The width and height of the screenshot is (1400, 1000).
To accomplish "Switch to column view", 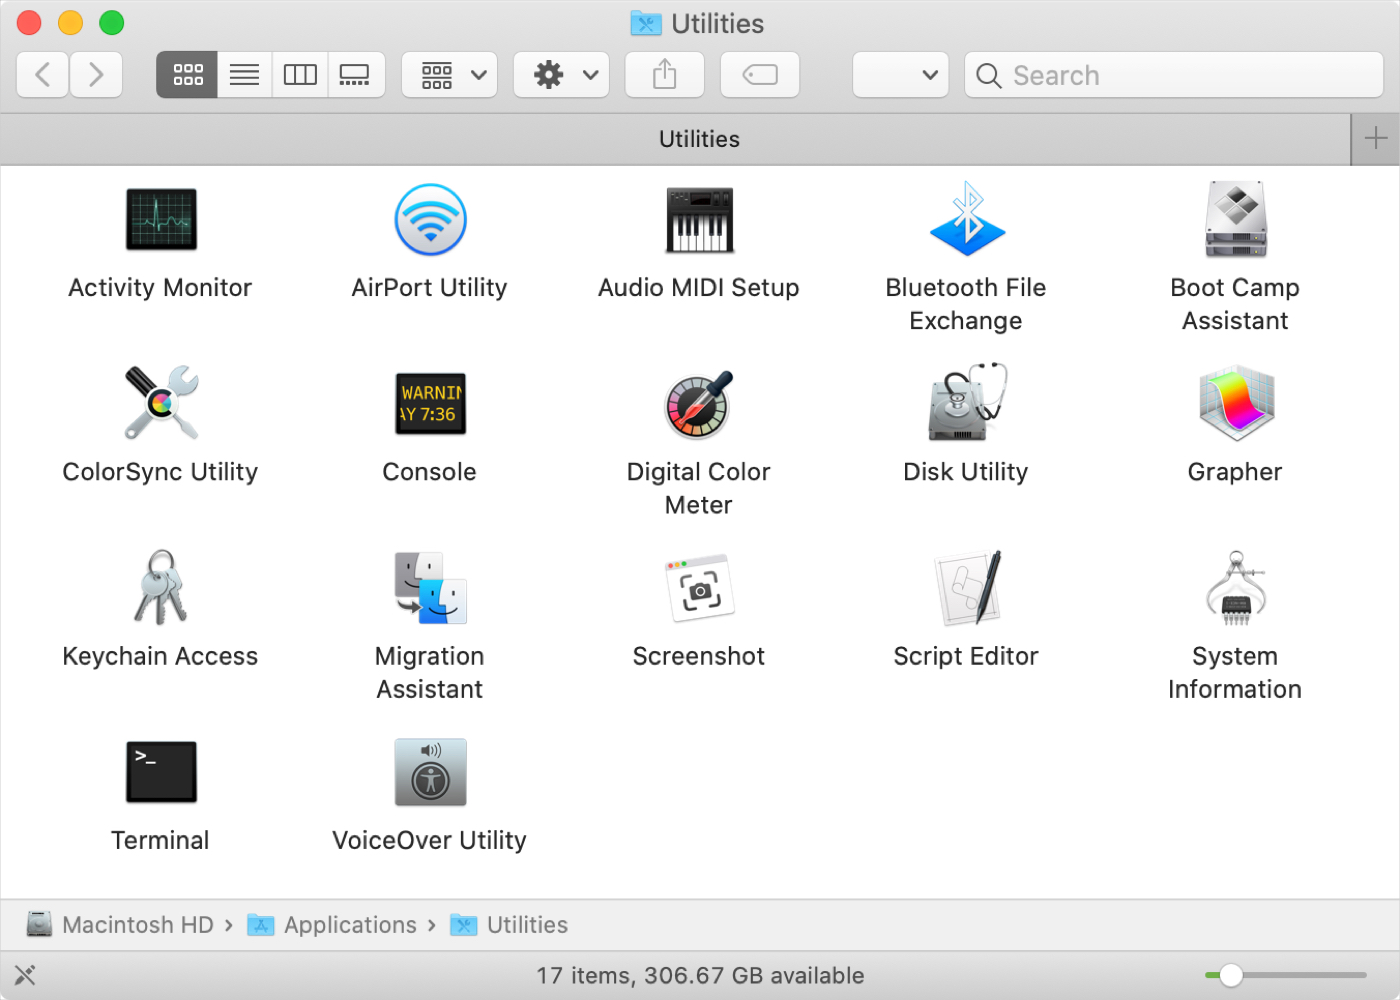I will click(x=299, y=74).
